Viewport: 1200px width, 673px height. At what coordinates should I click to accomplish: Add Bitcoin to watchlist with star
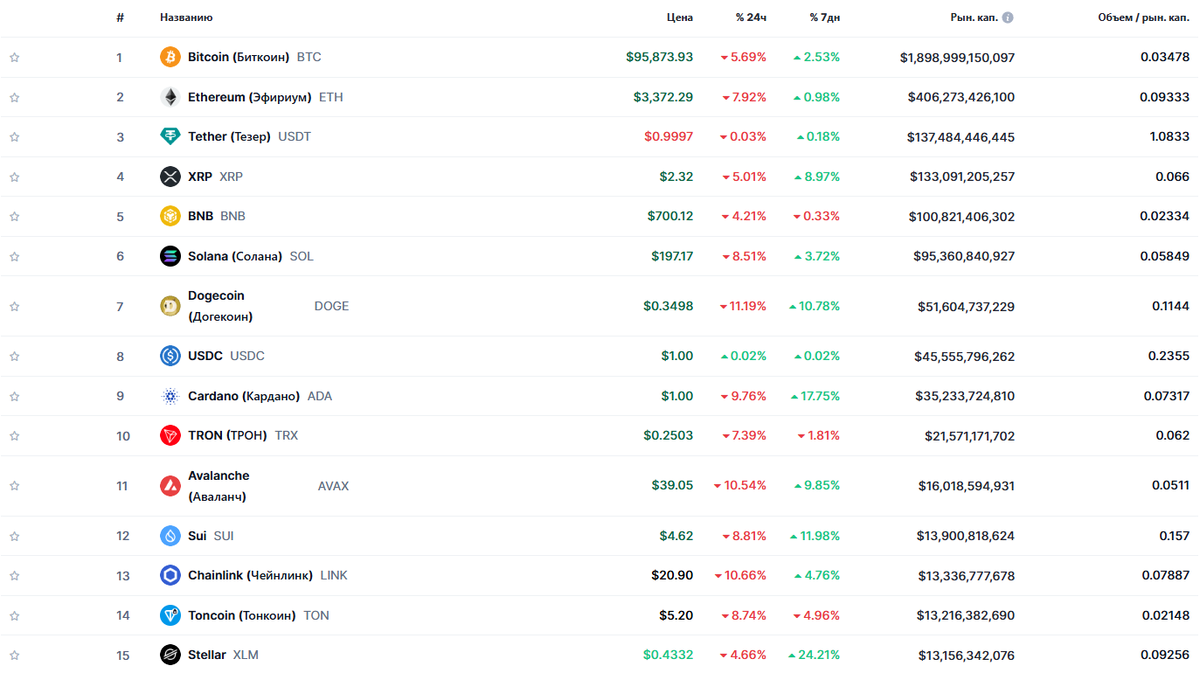click(15, 57)
